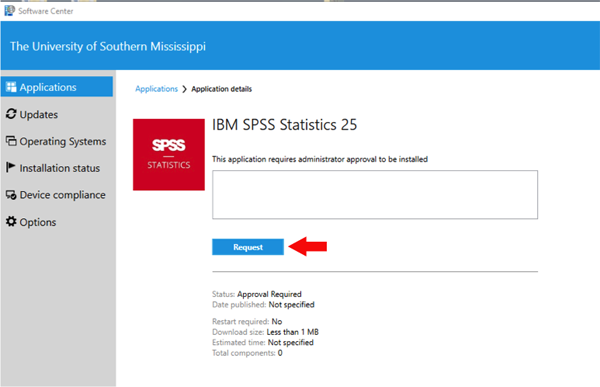Go to Operating Systems section
The width and height of the screenshot is (600, 387).
tap(57, 141)
